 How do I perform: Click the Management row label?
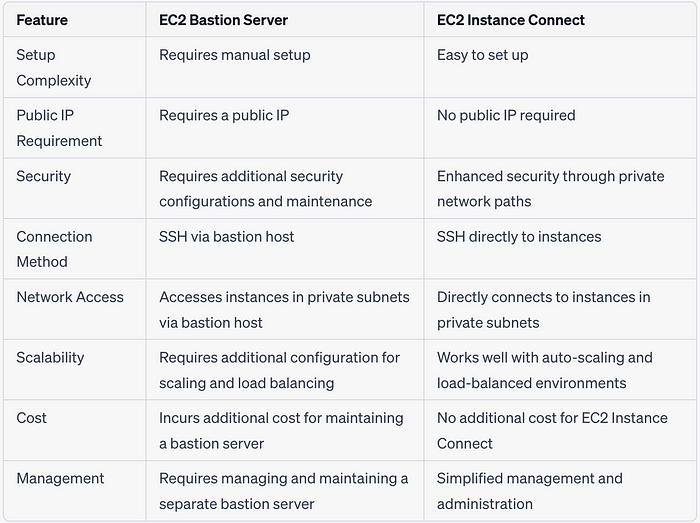(x=60, y=479)
